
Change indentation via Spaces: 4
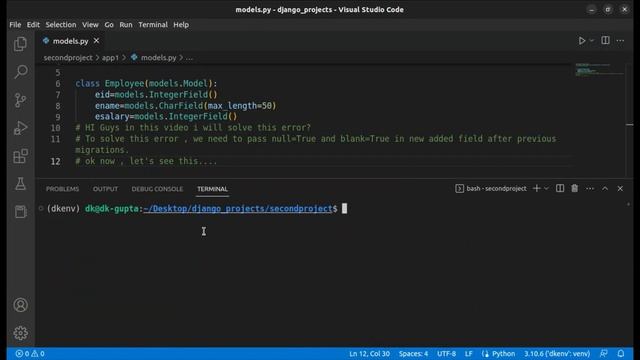coord(413,354)
